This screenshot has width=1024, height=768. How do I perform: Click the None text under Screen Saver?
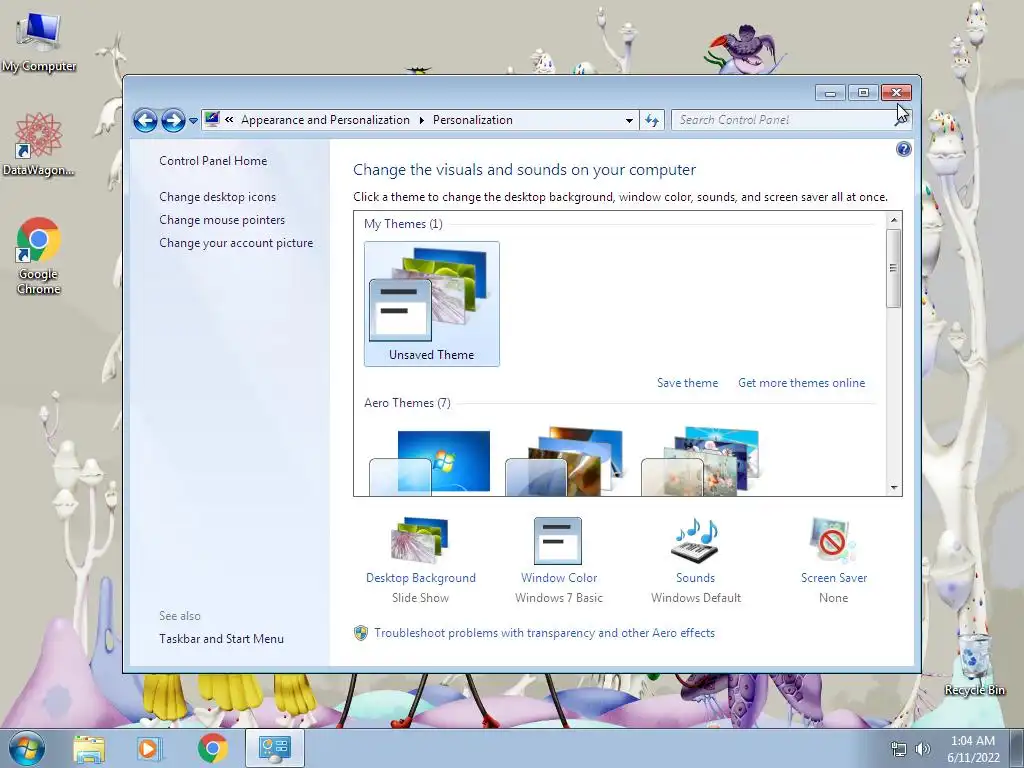coord(833,598)
